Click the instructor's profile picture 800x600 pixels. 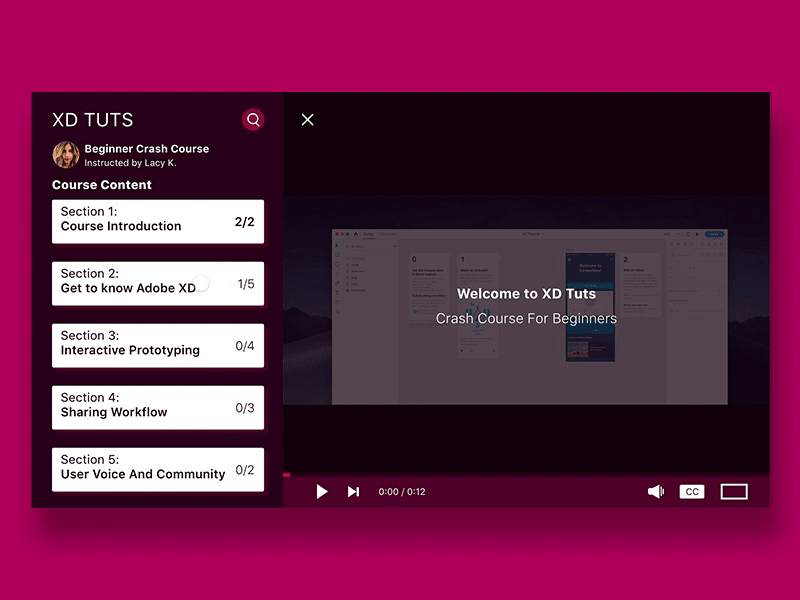click(x=66, y=153)
